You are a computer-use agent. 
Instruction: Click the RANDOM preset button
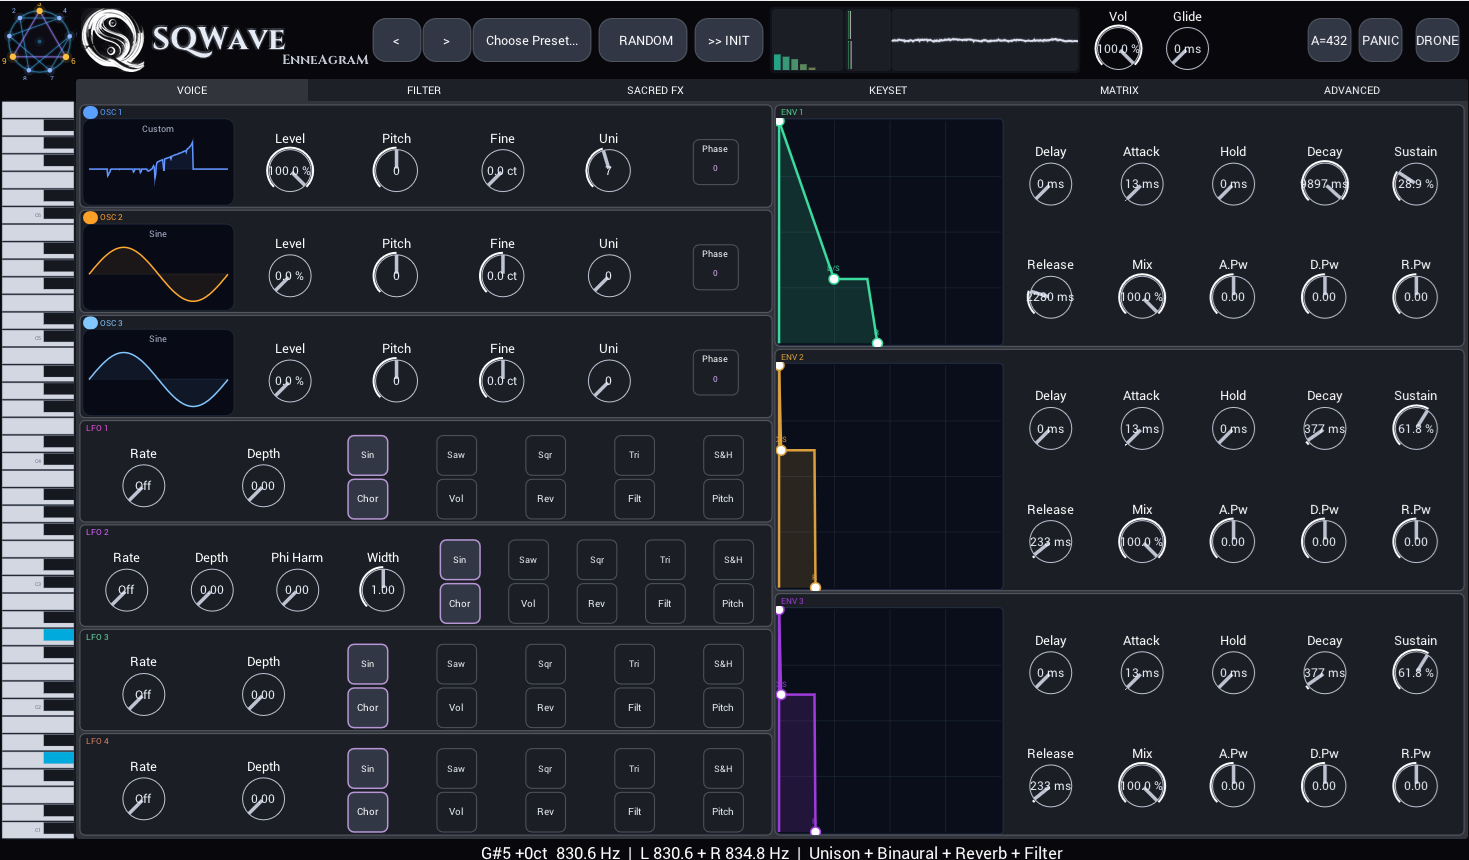pos(642,40)
